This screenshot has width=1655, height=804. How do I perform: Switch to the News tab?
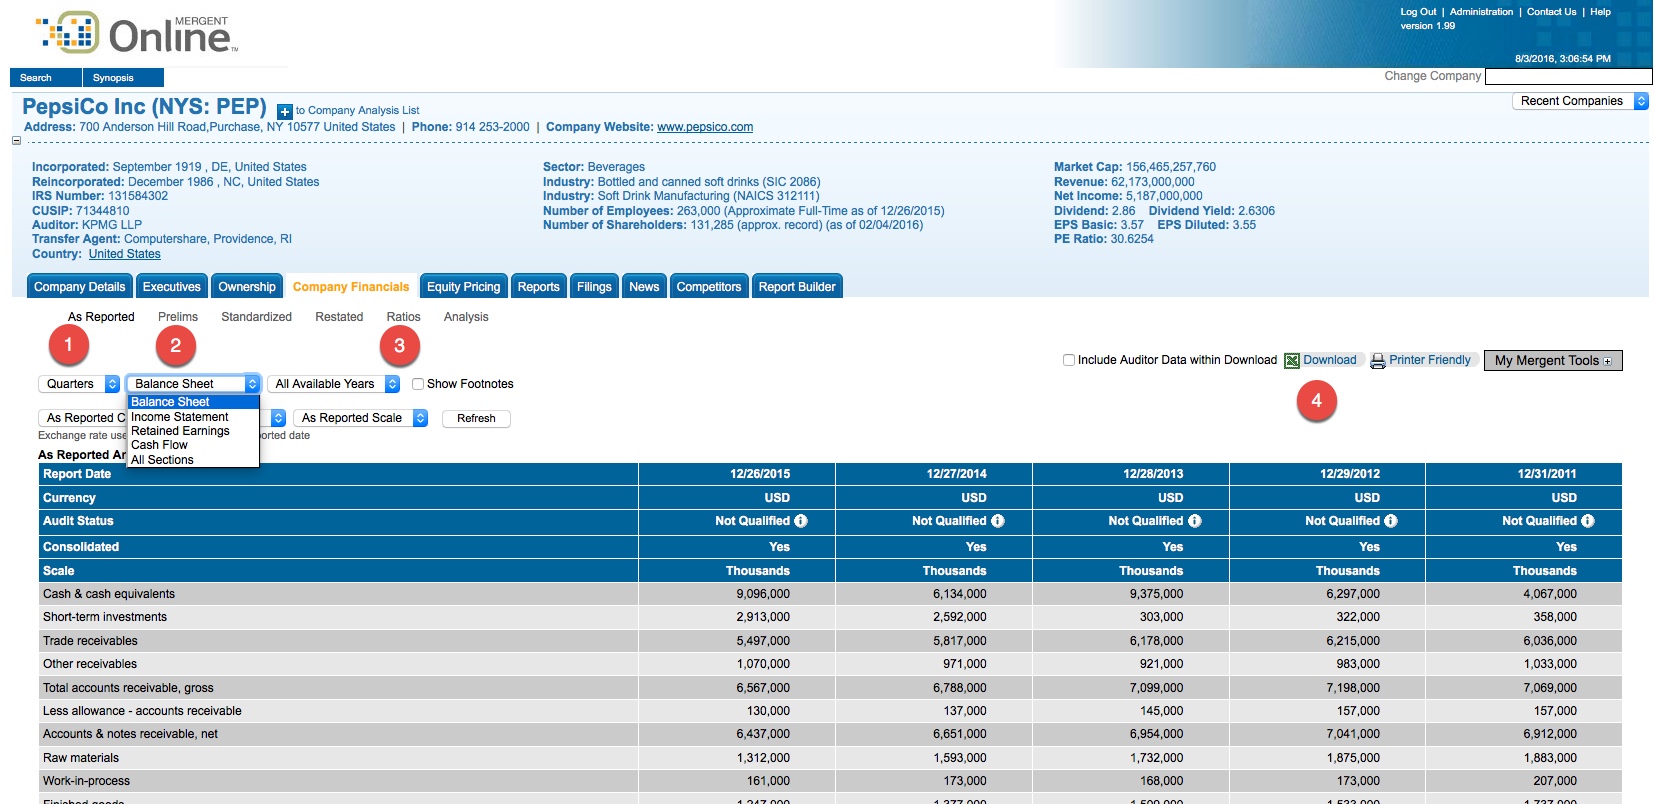(x=644, y=287)
